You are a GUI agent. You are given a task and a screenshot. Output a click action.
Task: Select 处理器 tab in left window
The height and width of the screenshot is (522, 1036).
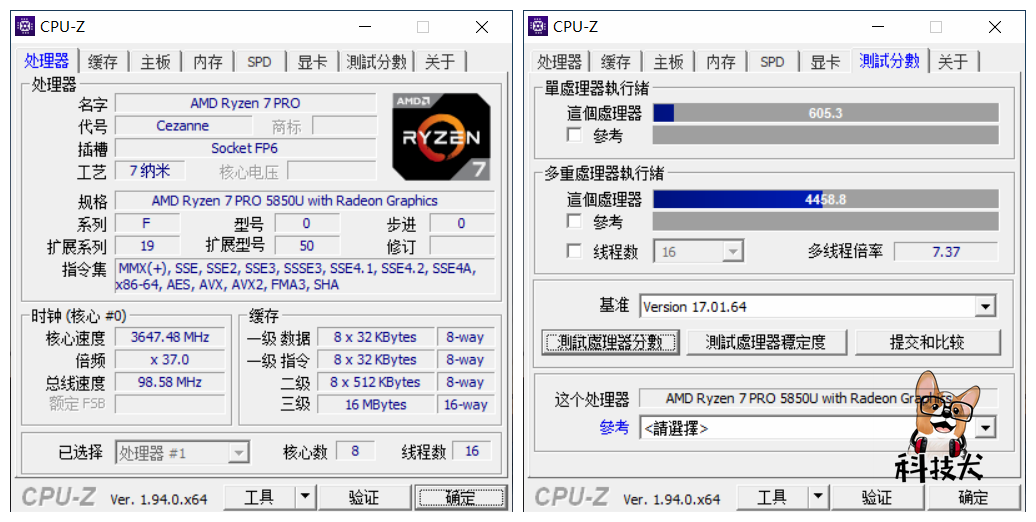click(x=47, y=61)
